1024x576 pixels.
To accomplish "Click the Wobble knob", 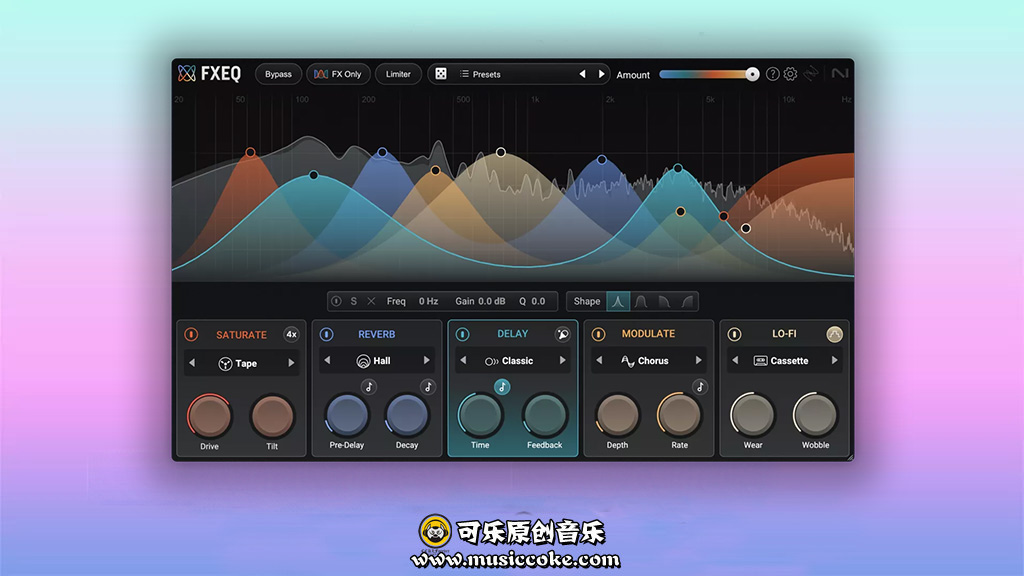I will click(x=815, y=415).
